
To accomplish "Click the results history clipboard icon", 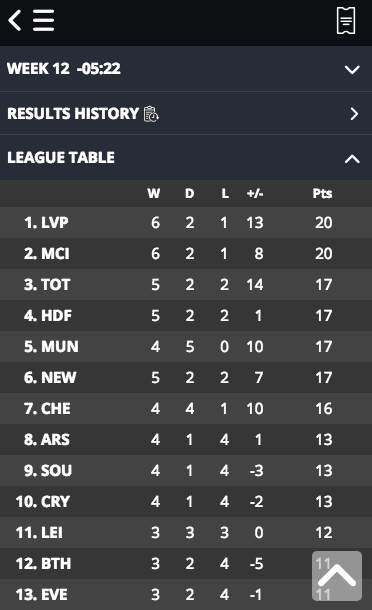I will [151, 114].
